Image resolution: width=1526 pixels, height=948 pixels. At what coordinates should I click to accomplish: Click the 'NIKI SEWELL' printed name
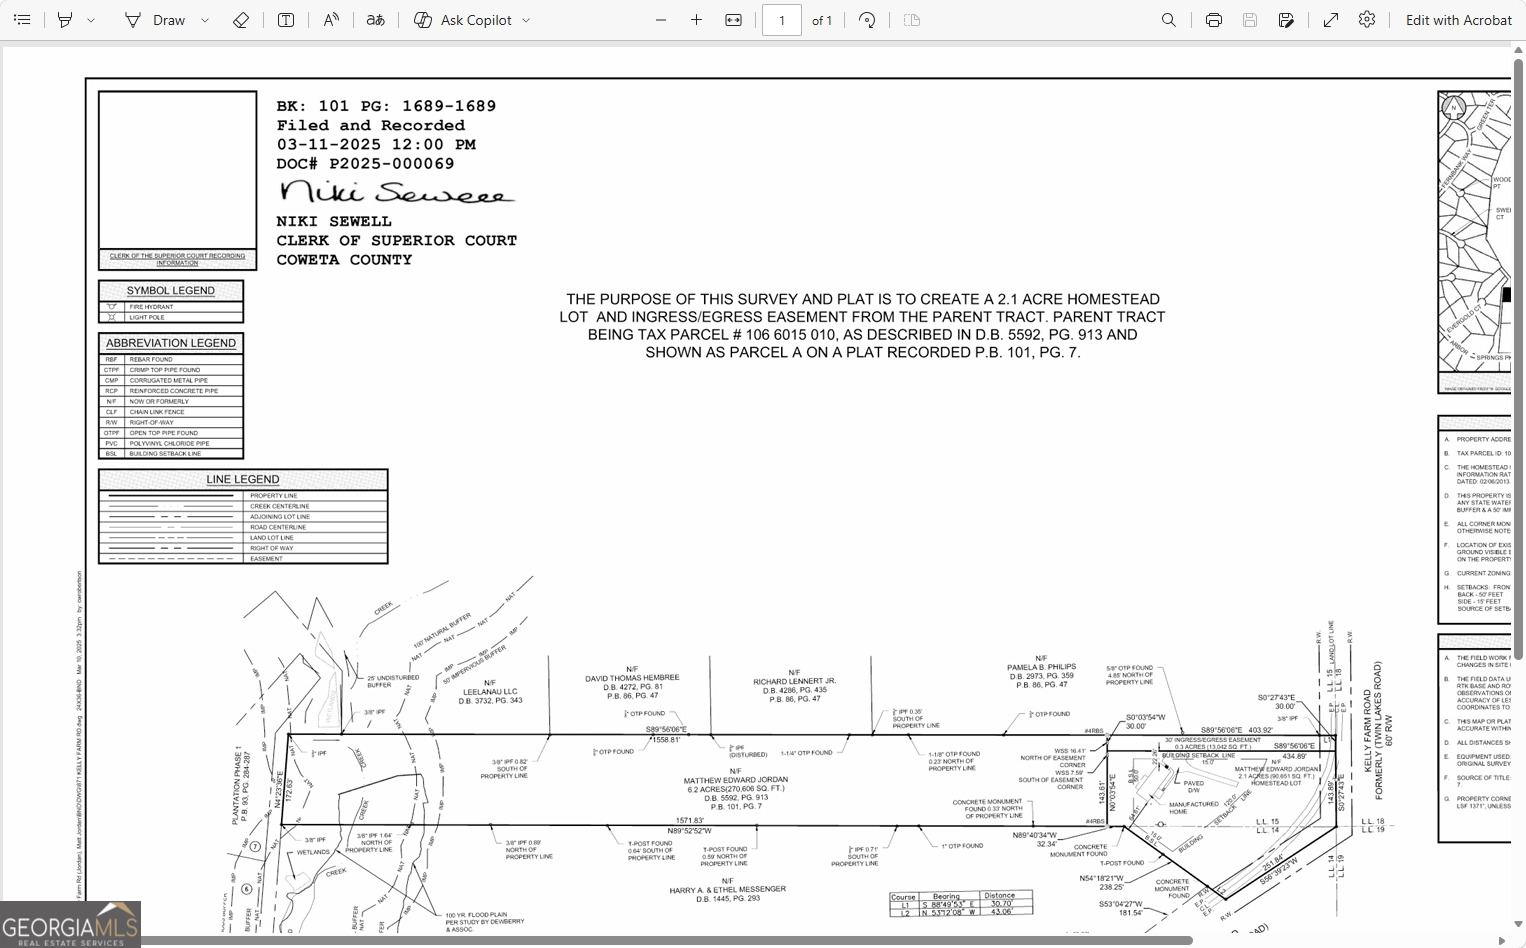point(334,221)
